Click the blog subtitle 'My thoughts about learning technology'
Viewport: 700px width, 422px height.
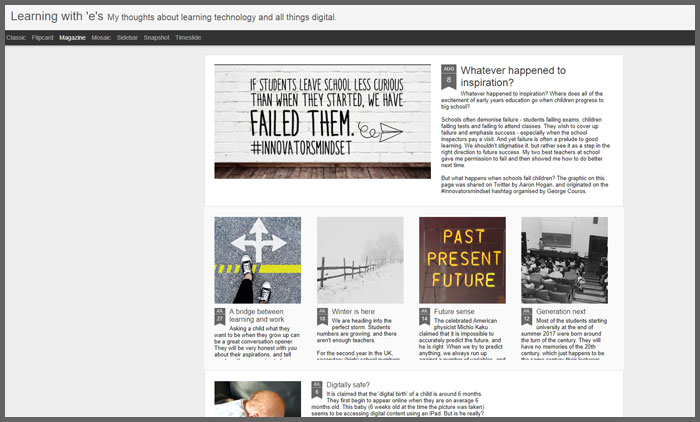point(222,17)
